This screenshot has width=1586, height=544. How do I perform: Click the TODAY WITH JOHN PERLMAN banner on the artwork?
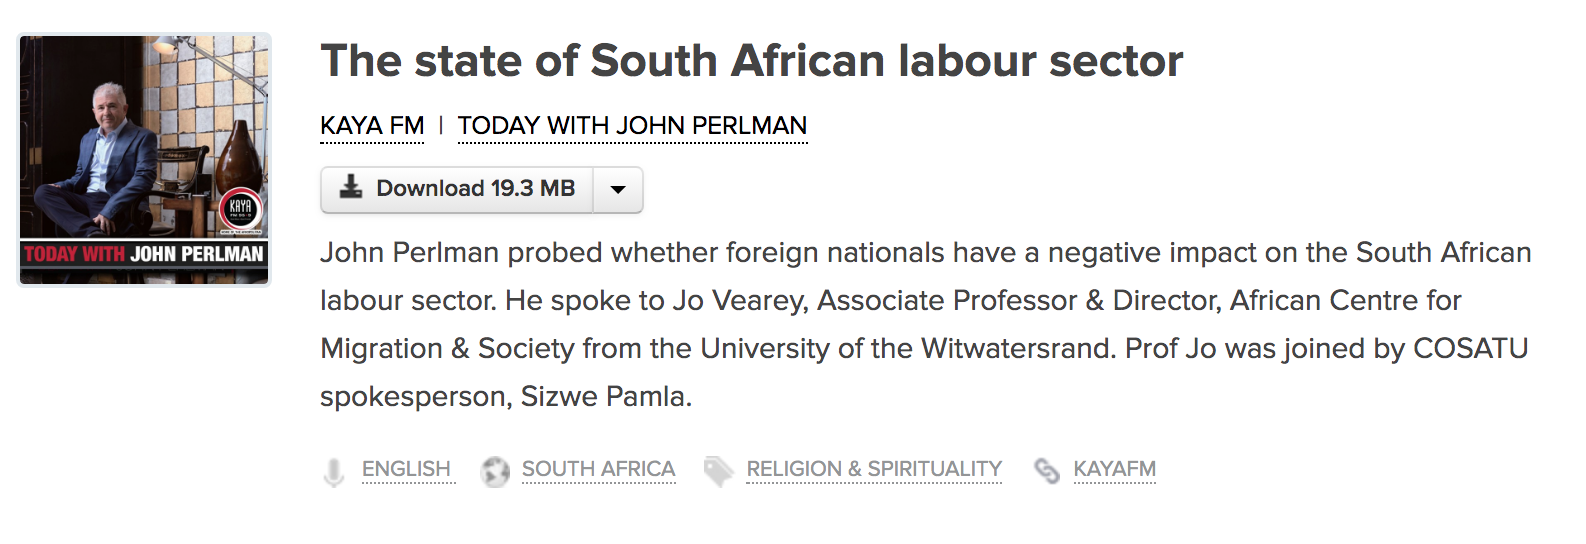coord(144,254)
